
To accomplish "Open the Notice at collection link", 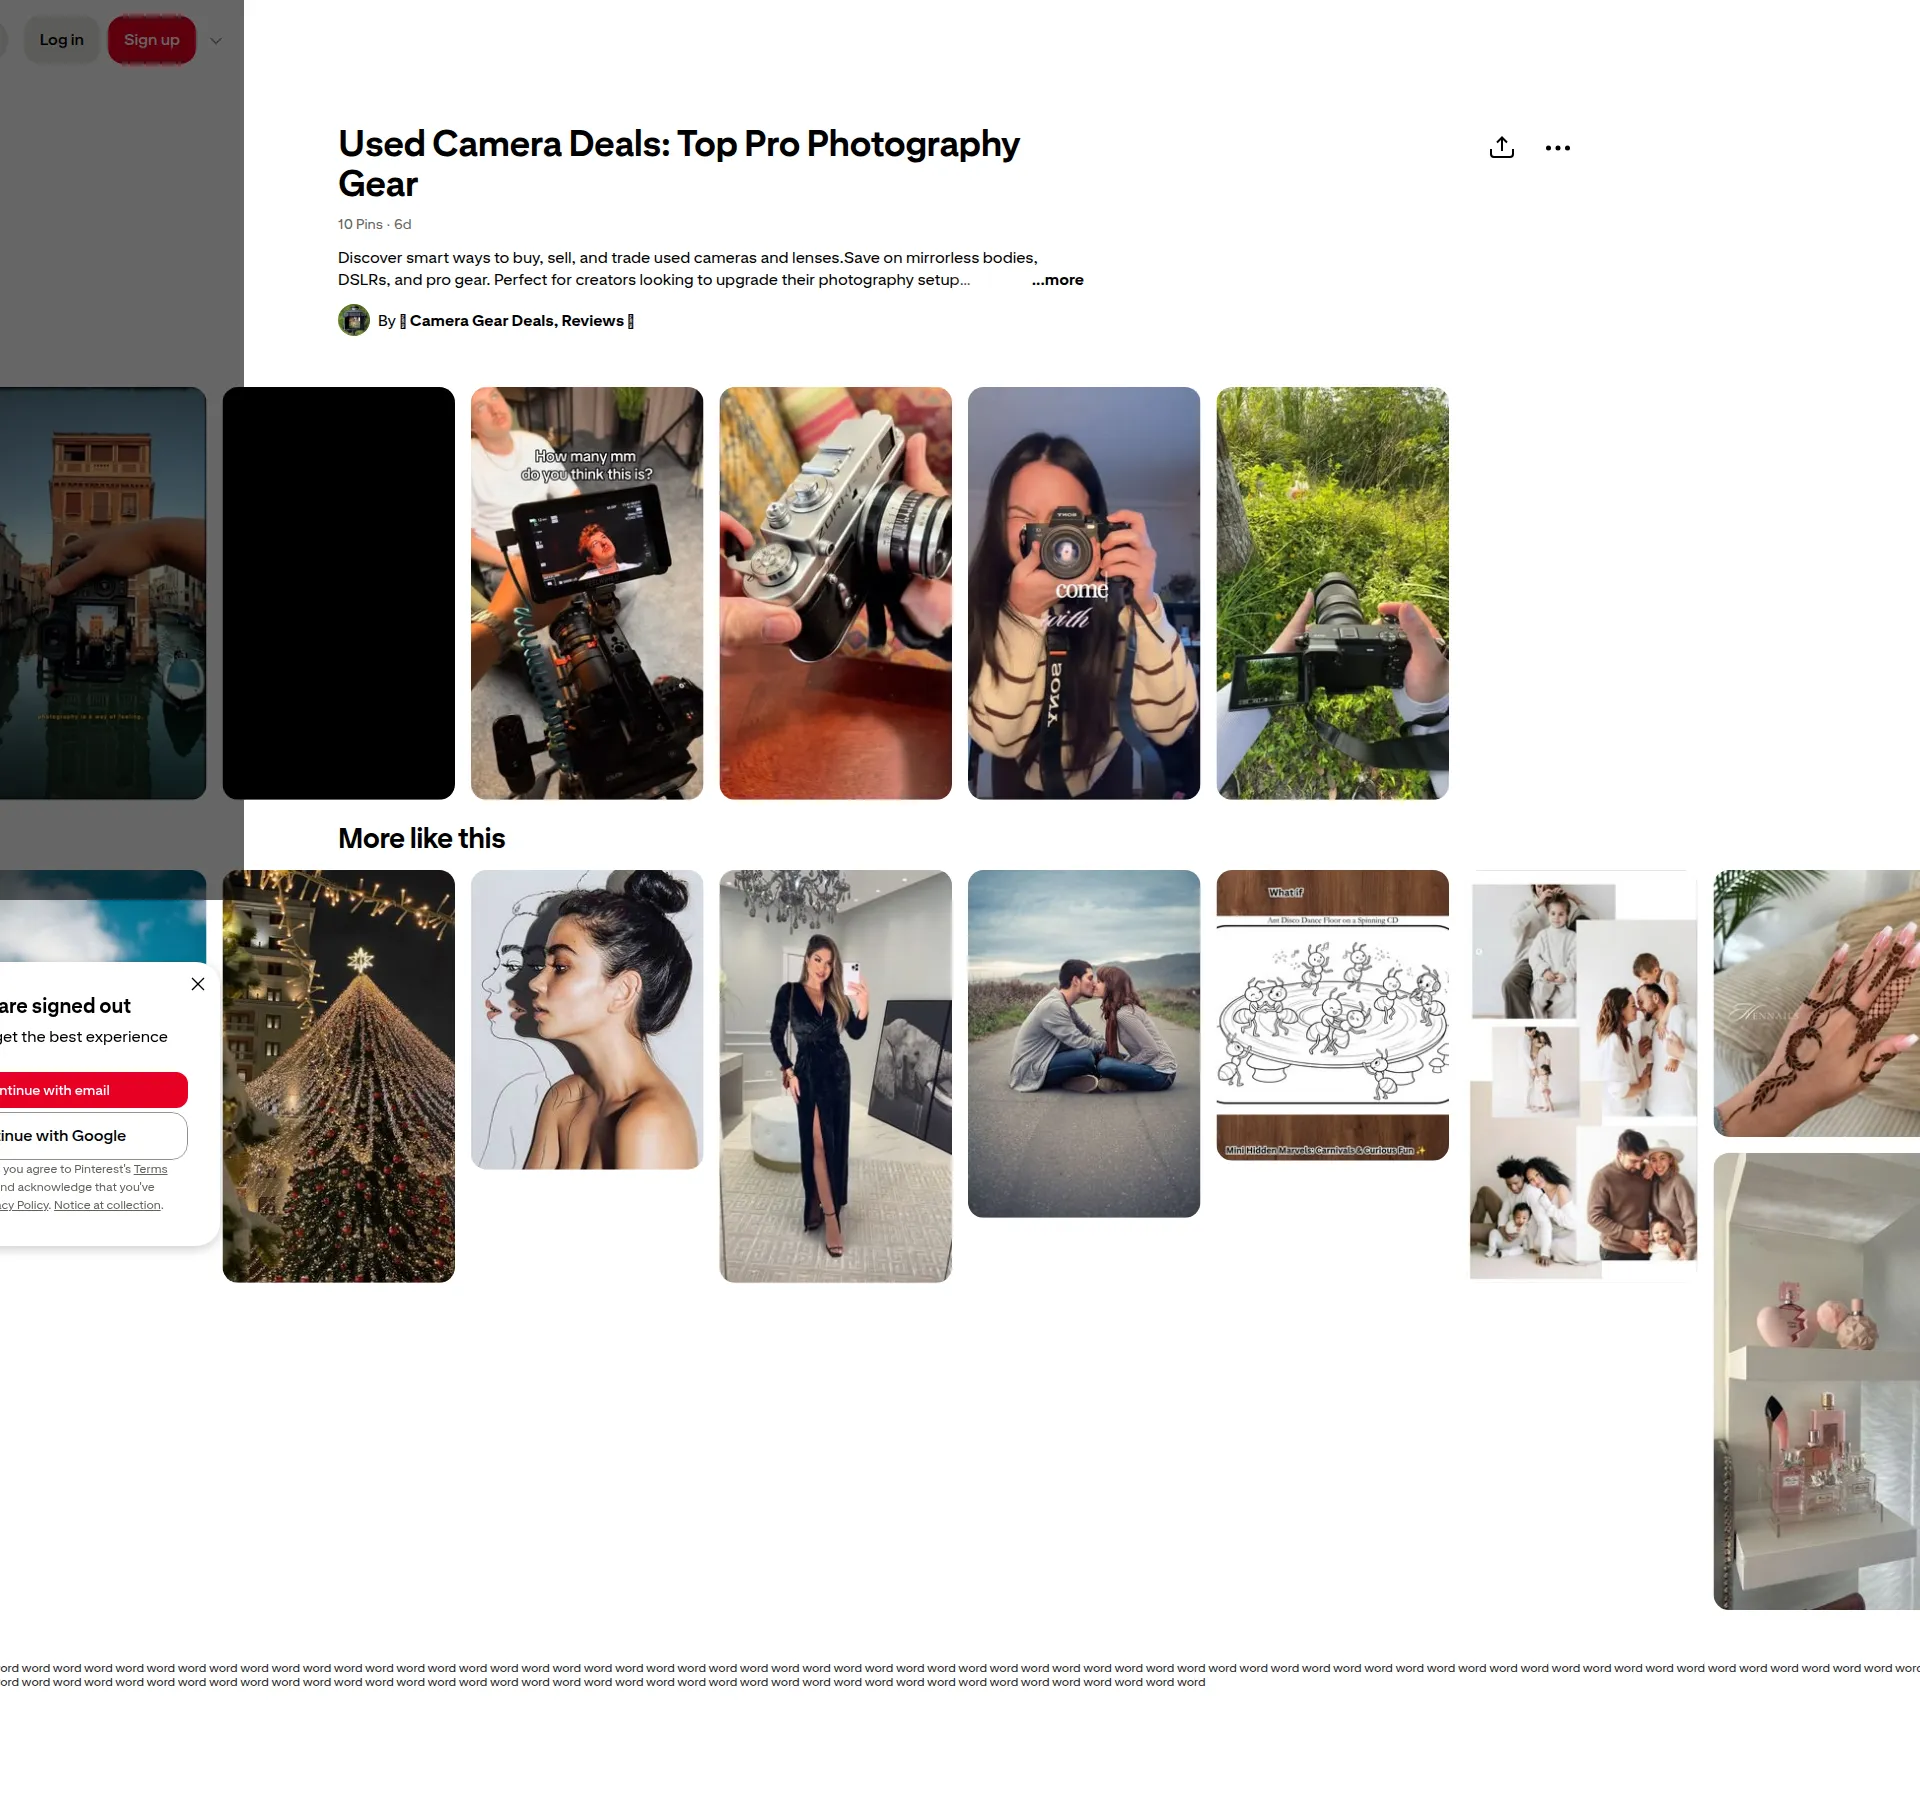I will [107, 1205].
